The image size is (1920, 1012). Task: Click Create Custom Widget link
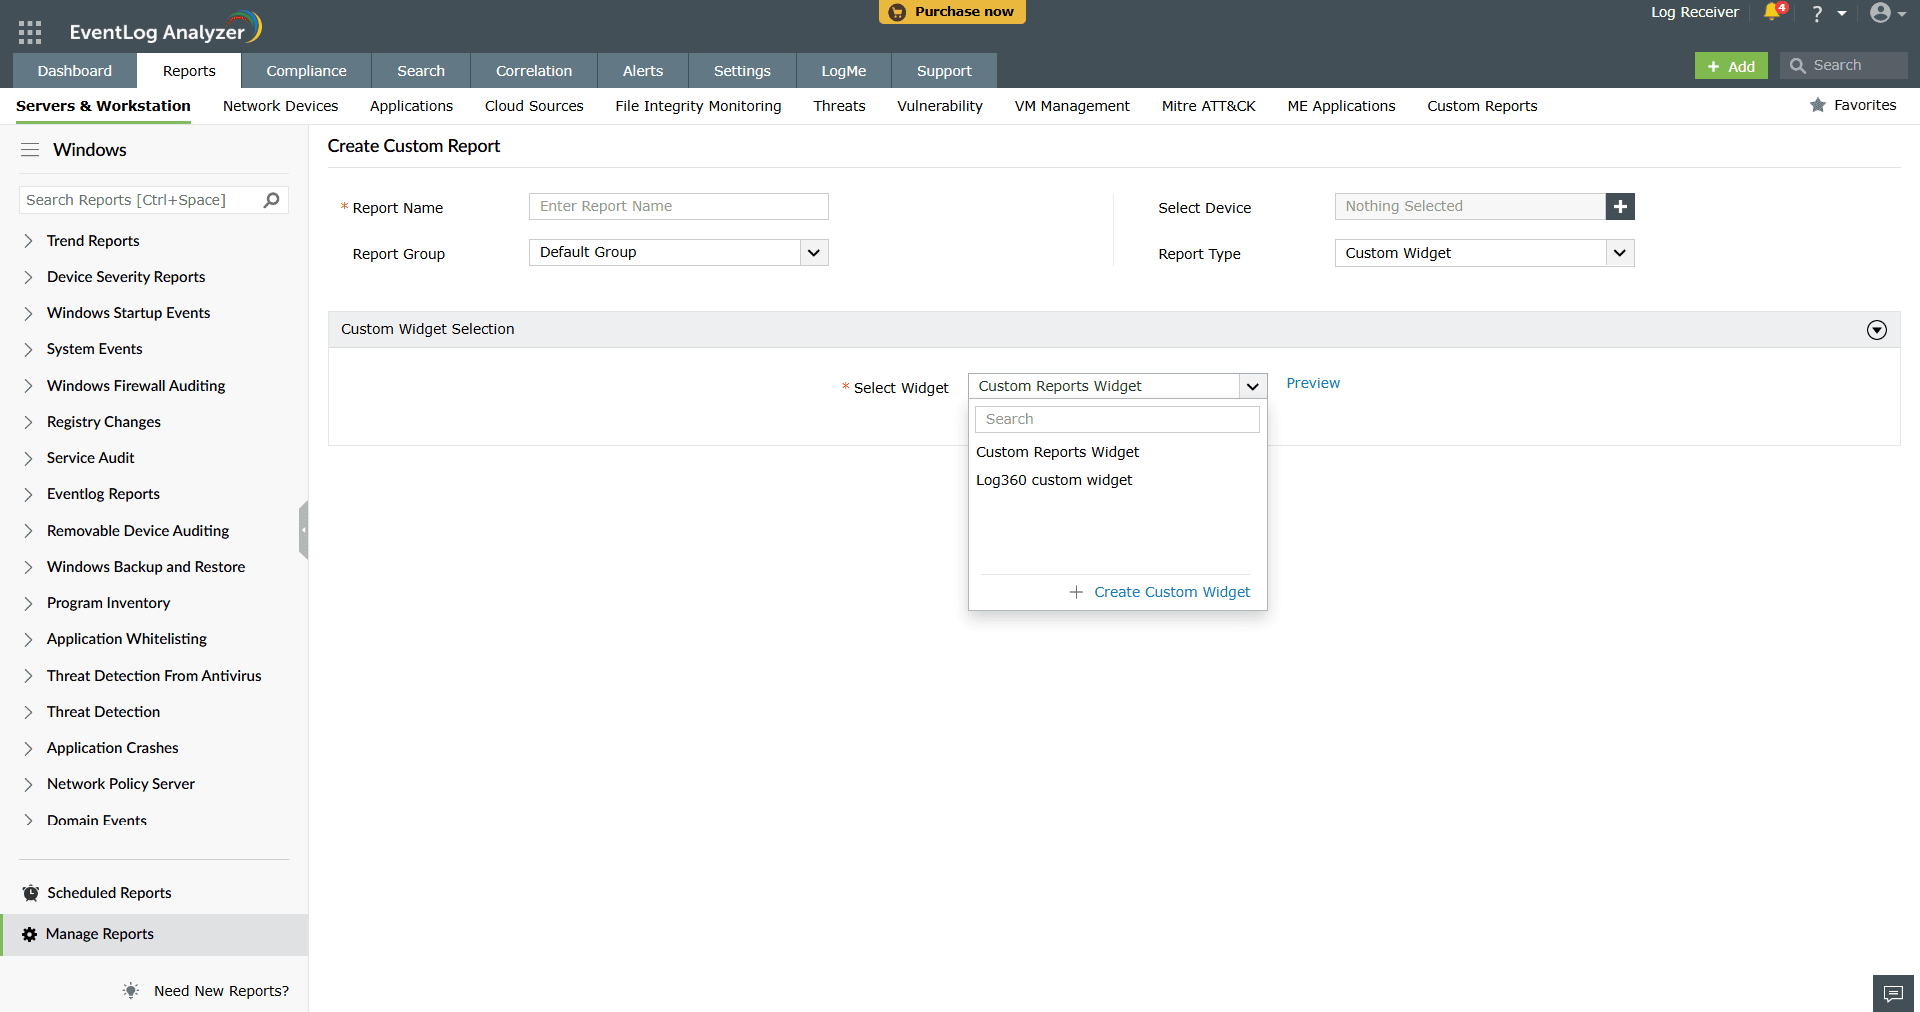(x=1172, y=592)
